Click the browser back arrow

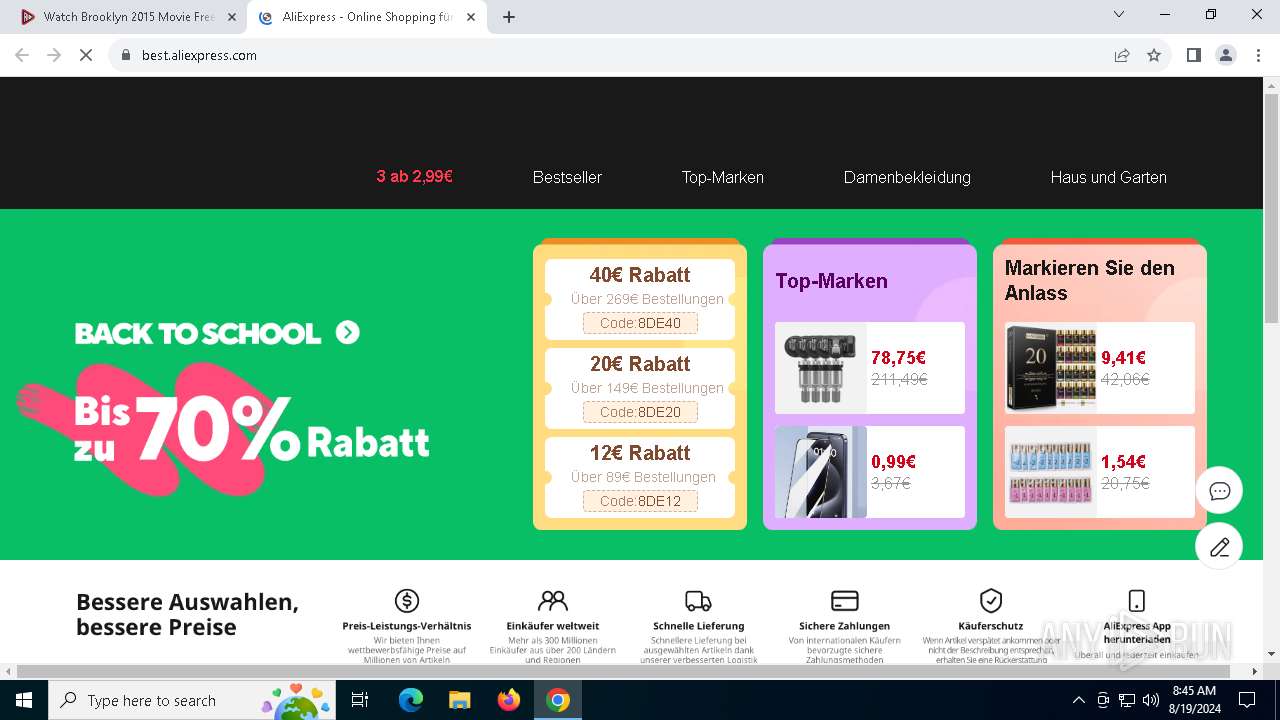pyautogui.click(x=22, y=55)
